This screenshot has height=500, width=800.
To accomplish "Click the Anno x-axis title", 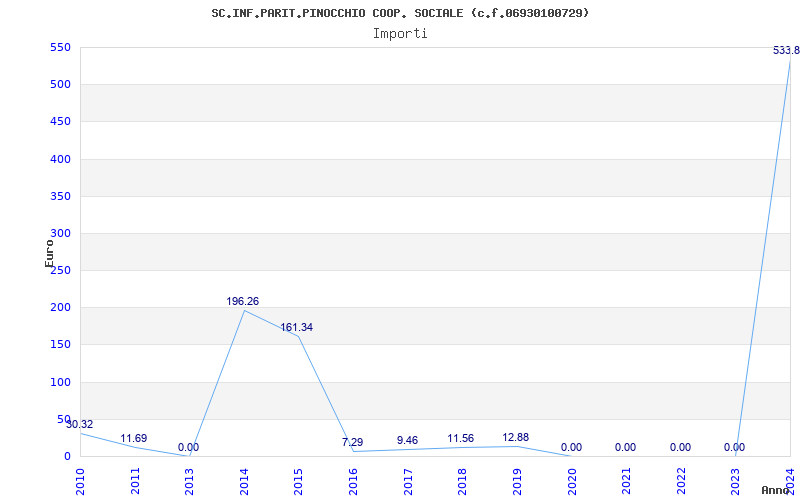I will 775,490.
